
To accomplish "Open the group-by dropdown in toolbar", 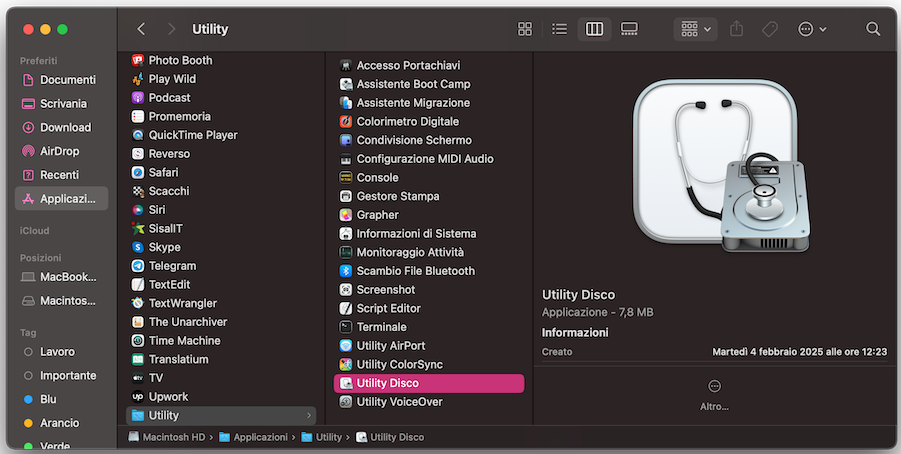I will pos(695,29).
